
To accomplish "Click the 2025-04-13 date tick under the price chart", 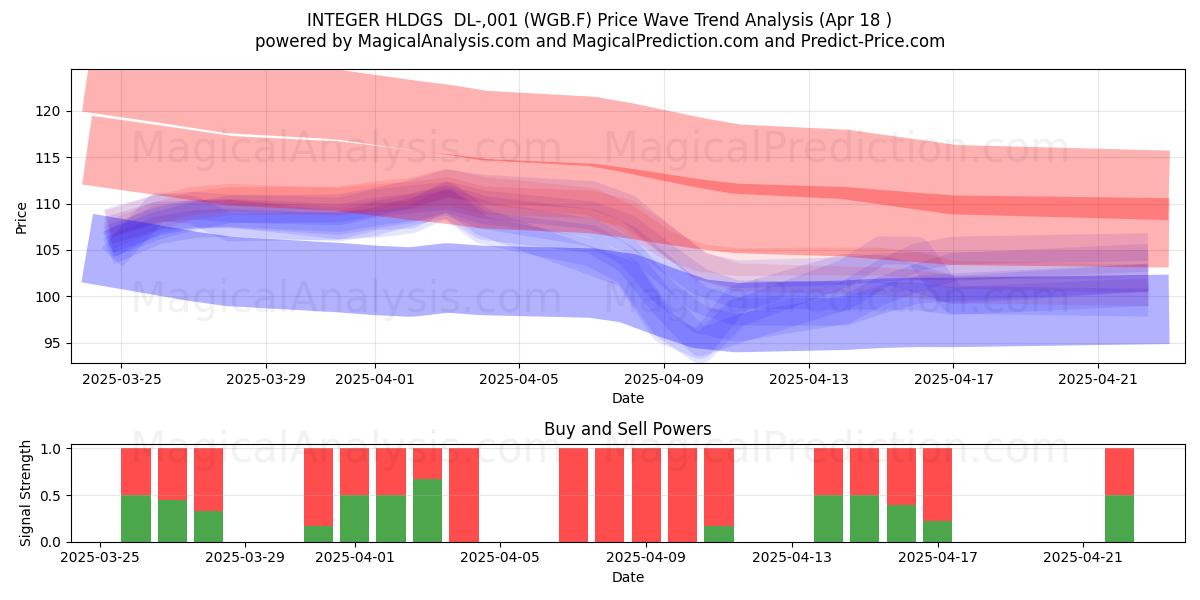I will coord(809,379).
